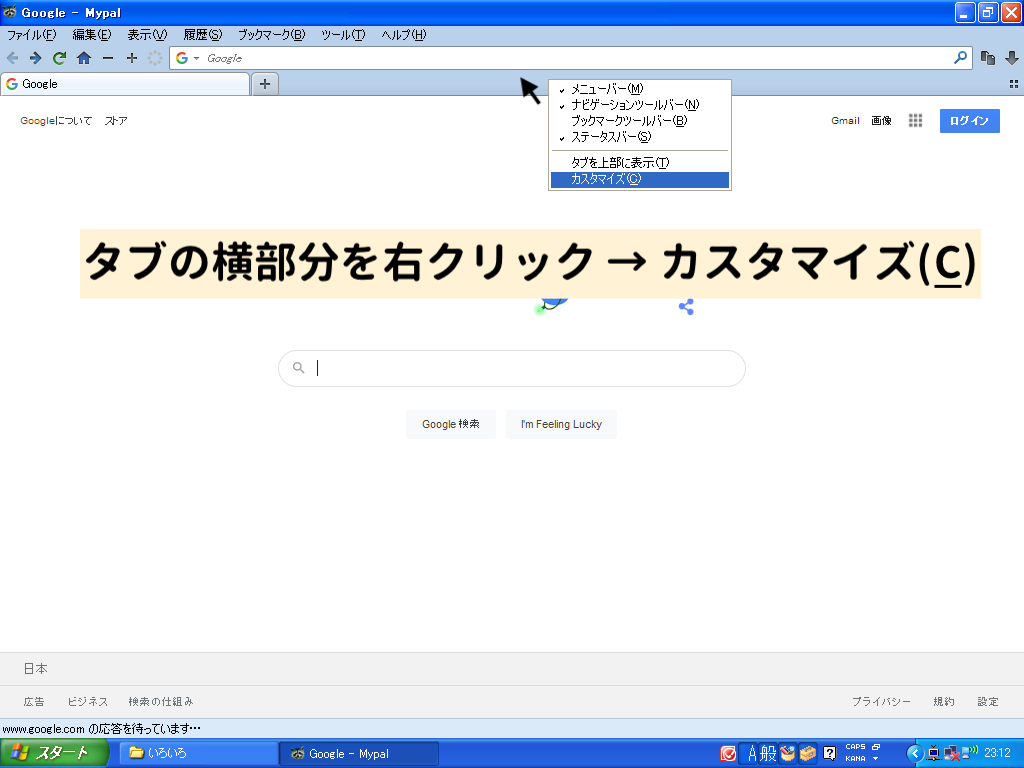Click the search magnifier in the address bar
Image resolution: width=1024 pixels, height=768 pixels.
coord(960,57)
